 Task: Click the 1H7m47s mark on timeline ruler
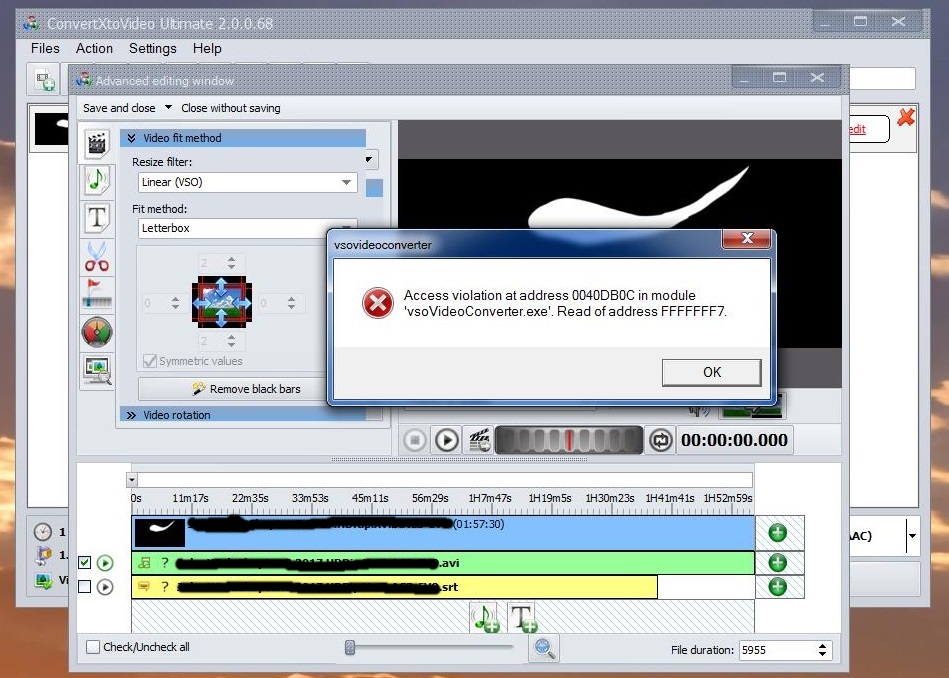pyautogui.click(x=490, y=498)
